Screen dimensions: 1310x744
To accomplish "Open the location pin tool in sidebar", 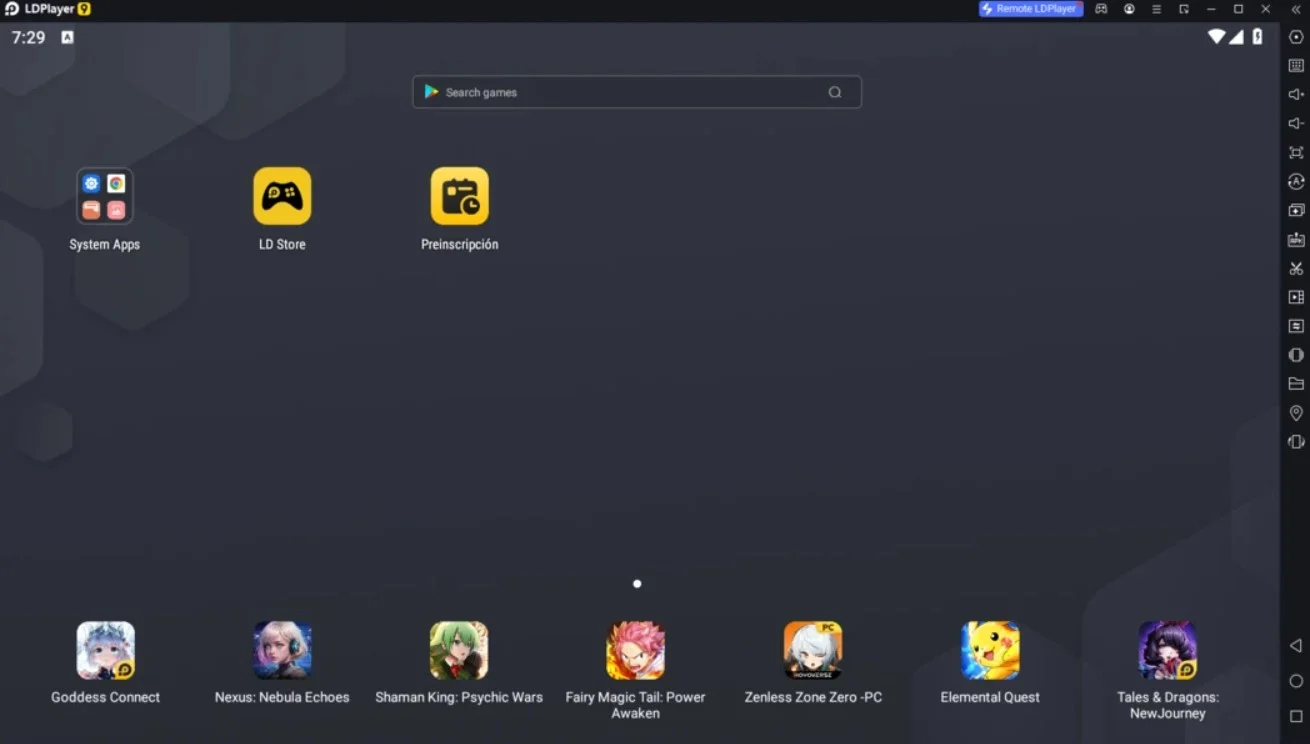I will click(1296, 413).
